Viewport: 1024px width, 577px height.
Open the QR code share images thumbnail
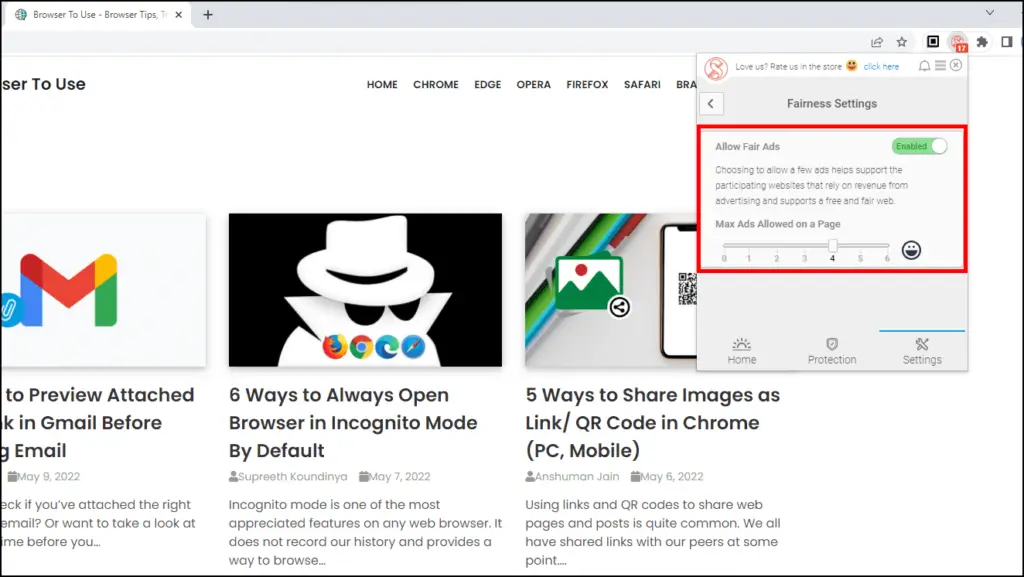(x=611, y=290)
